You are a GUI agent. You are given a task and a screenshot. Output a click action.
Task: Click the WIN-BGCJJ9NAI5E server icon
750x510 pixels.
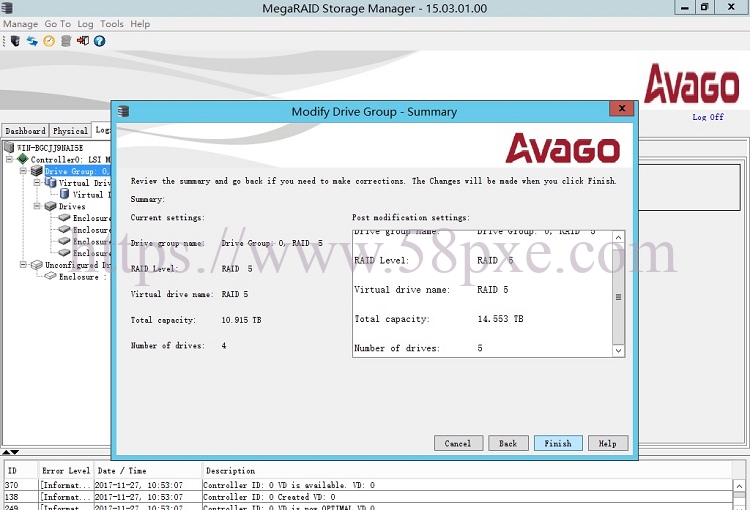pos(9,147)
